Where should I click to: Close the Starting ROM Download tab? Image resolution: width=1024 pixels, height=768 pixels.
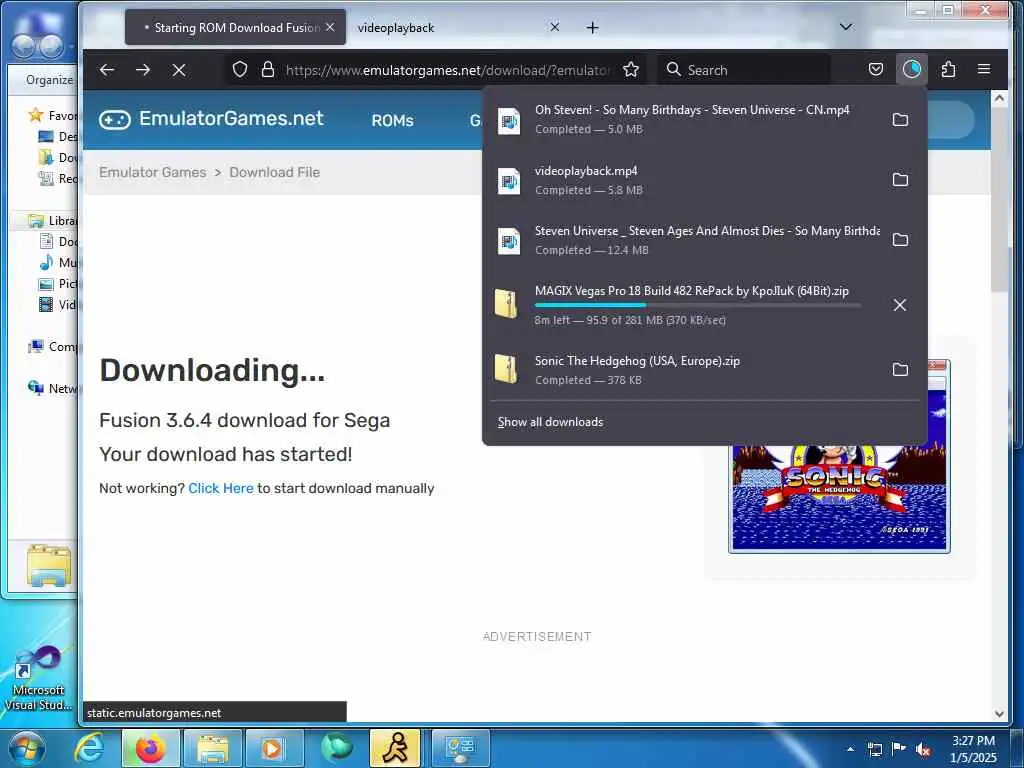coord(330,27)
